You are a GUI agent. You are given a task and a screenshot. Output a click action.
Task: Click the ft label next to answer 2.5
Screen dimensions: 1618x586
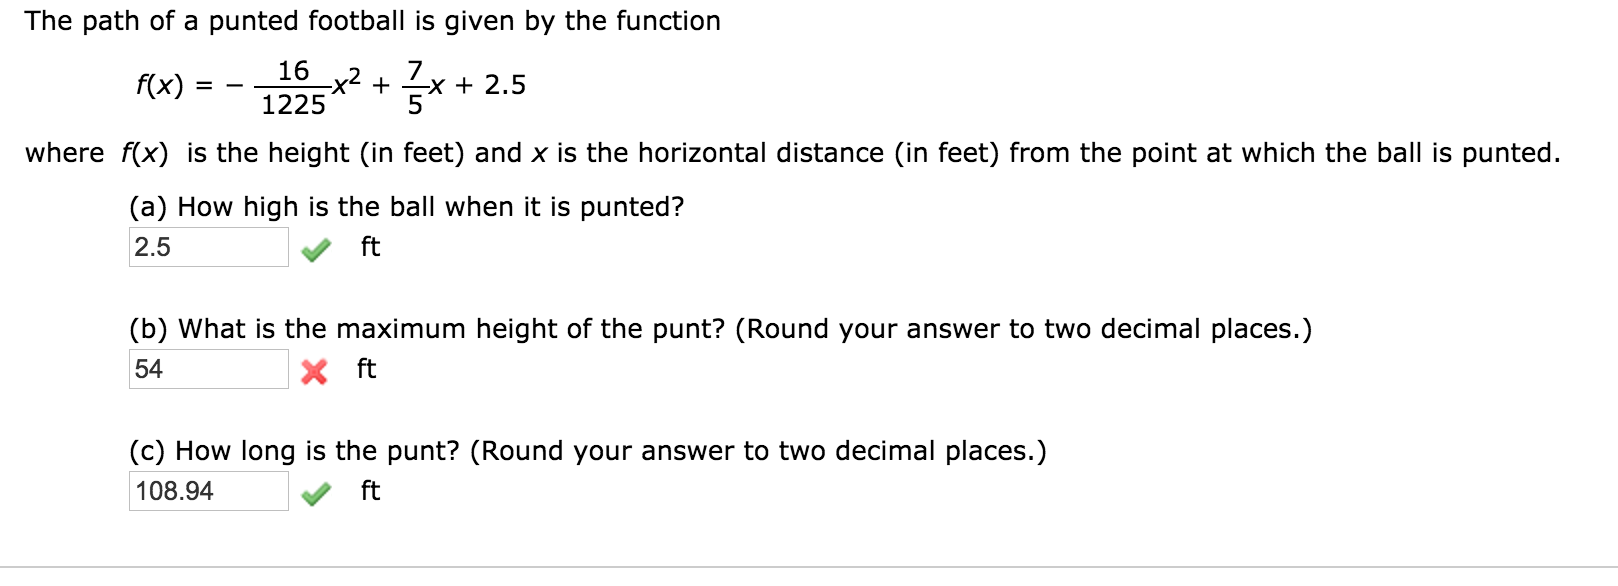(x=368, y=247)
